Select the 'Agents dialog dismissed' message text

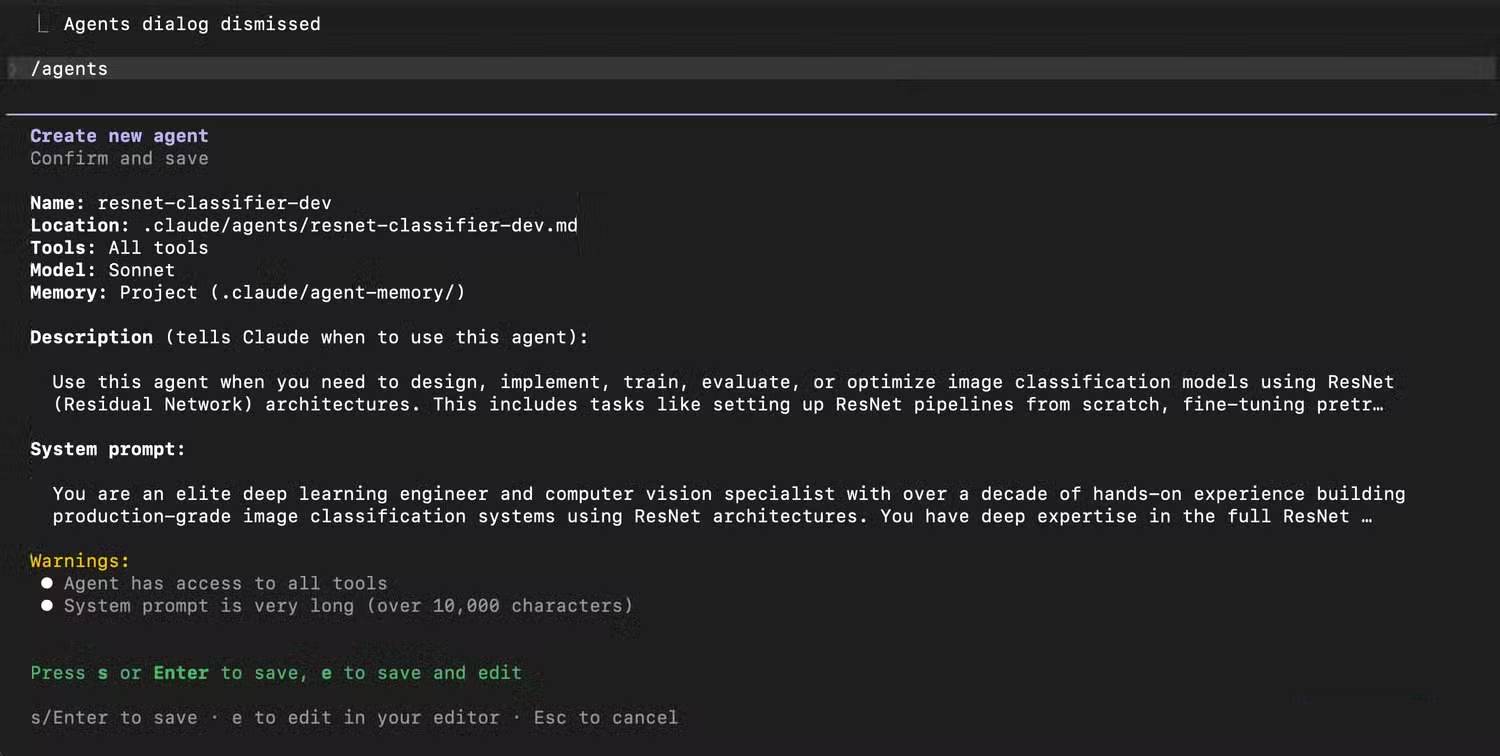click(x=192, y=24)
